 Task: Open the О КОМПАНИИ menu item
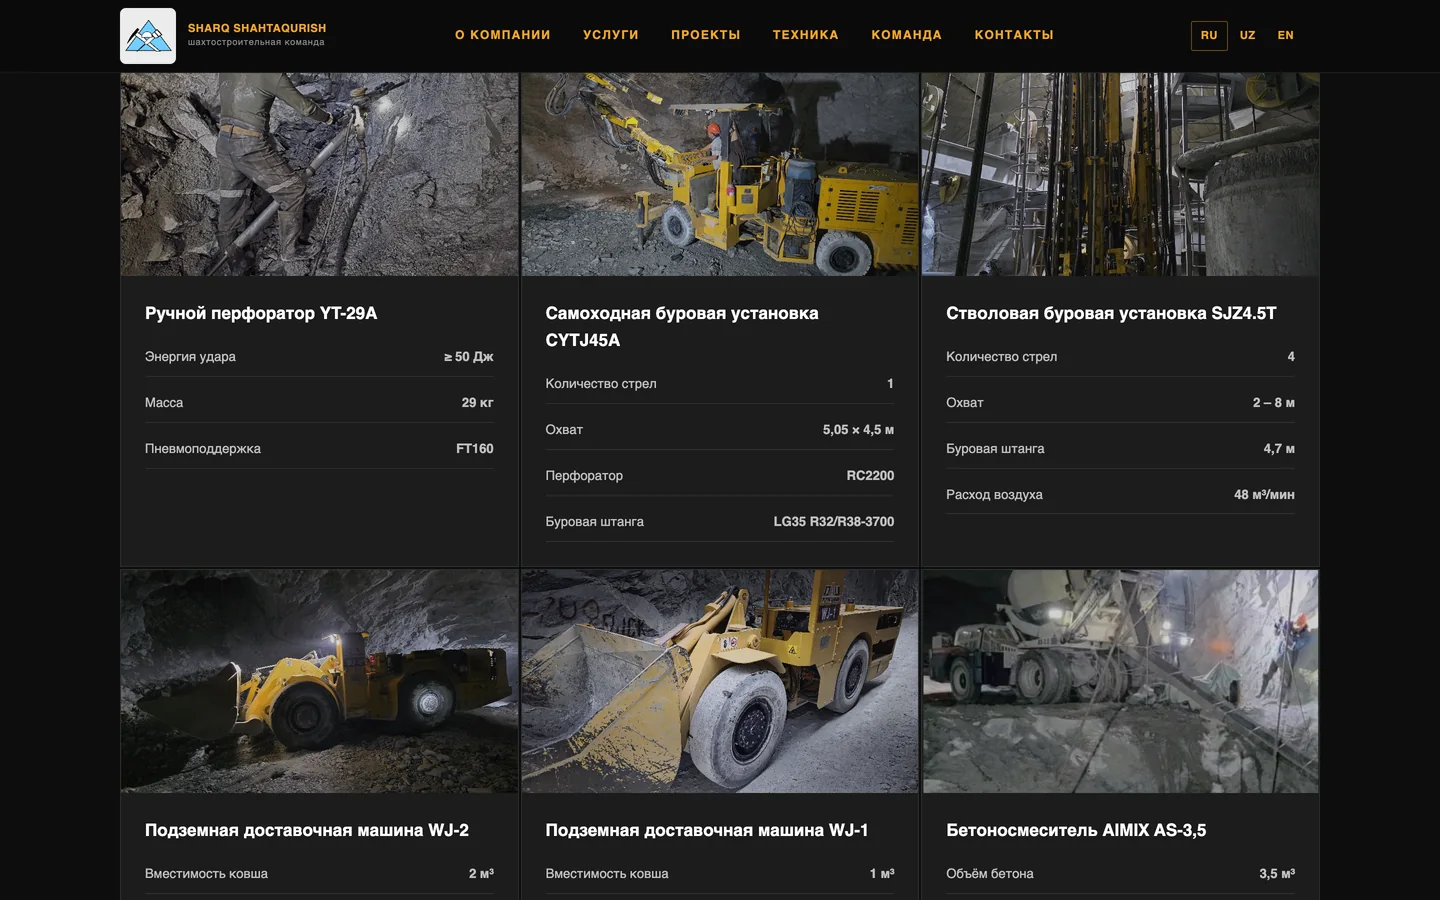click(503, 35)
